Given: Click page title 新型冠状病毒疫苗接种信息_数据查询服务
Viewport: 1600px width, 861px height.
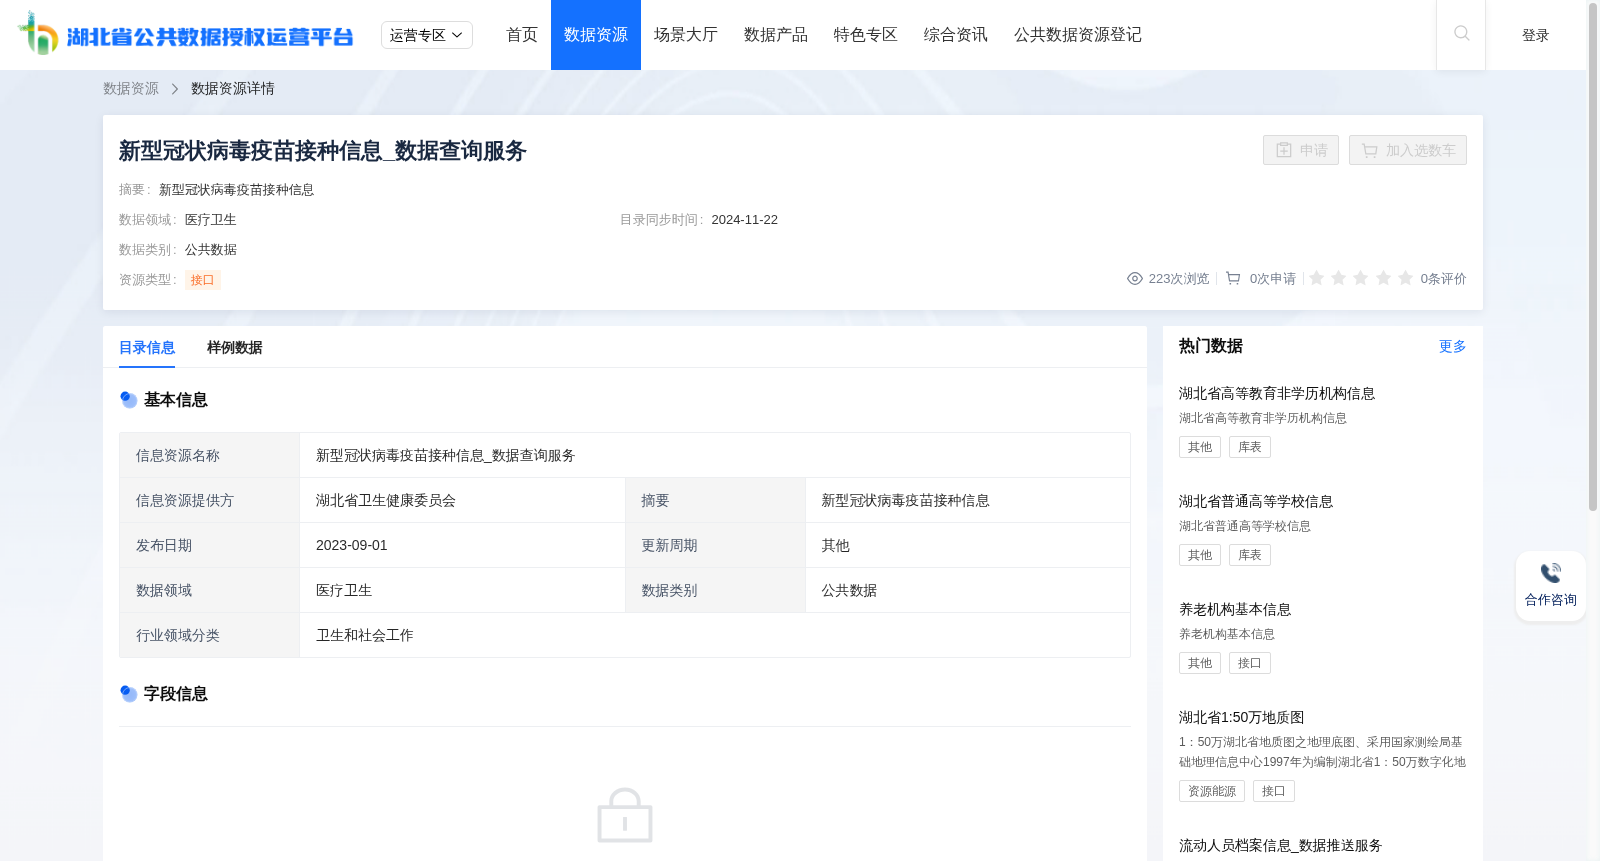Looking at the screenshot, I should click(x=323, y=151).
